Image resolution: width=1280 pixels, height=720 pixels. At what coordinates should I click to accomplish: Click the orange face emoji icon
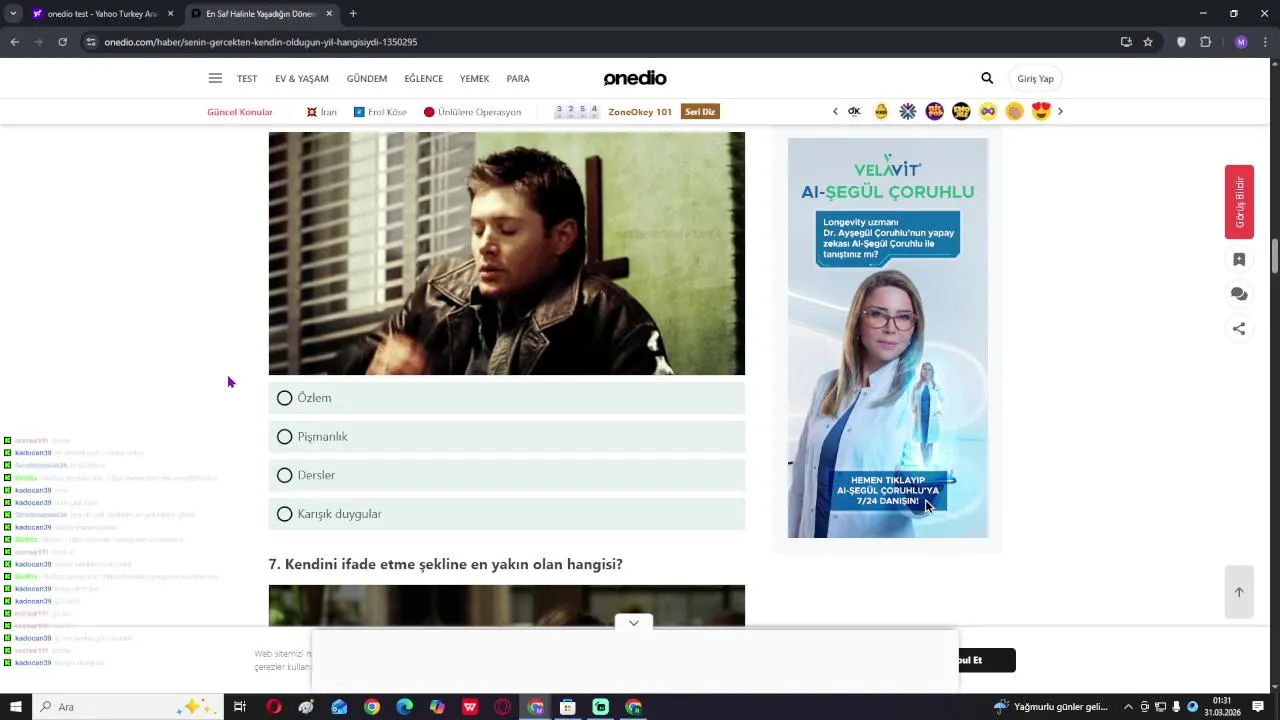[1015, 111]
